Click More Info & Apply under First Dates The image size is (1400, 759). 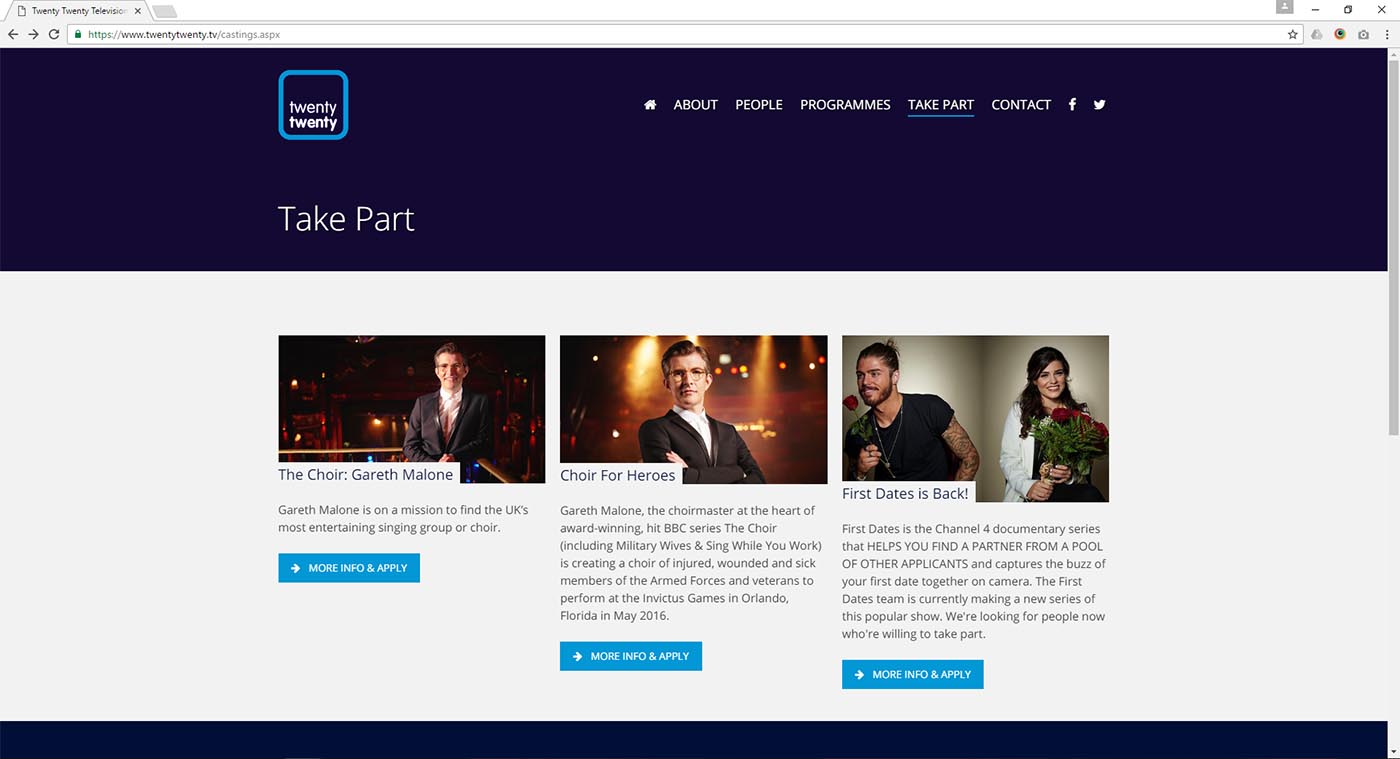pos(913,674)
